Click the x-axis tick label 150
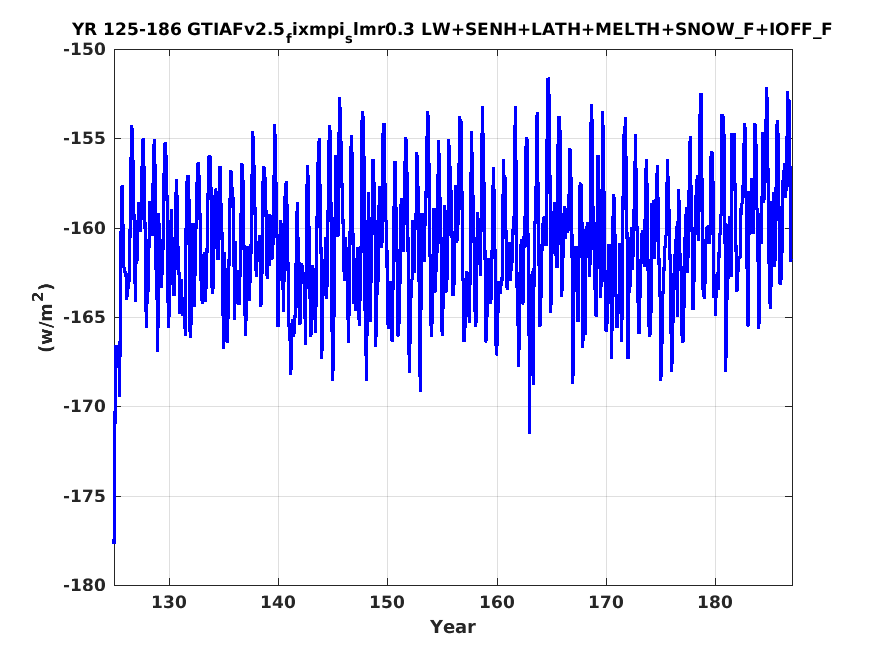 pos(387,602)
